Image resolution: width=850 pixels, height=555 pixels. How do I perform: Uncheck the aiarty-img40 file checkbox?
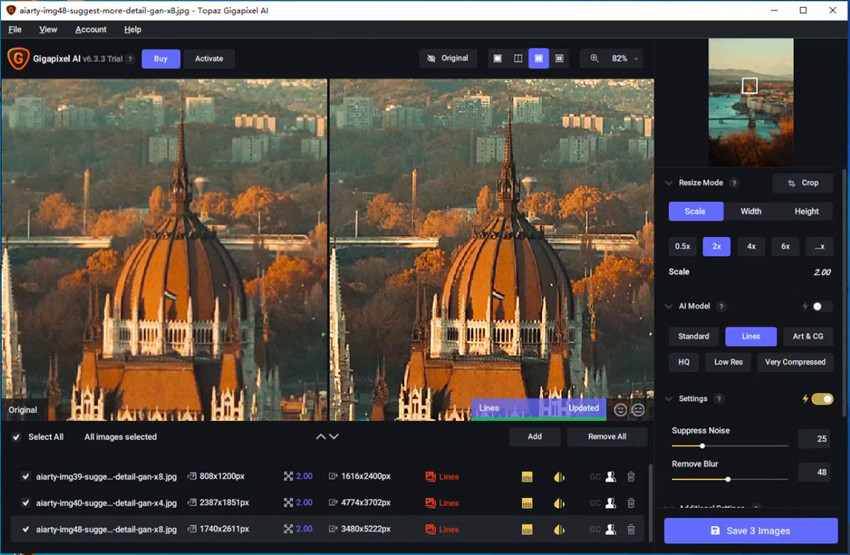[25, 502]
